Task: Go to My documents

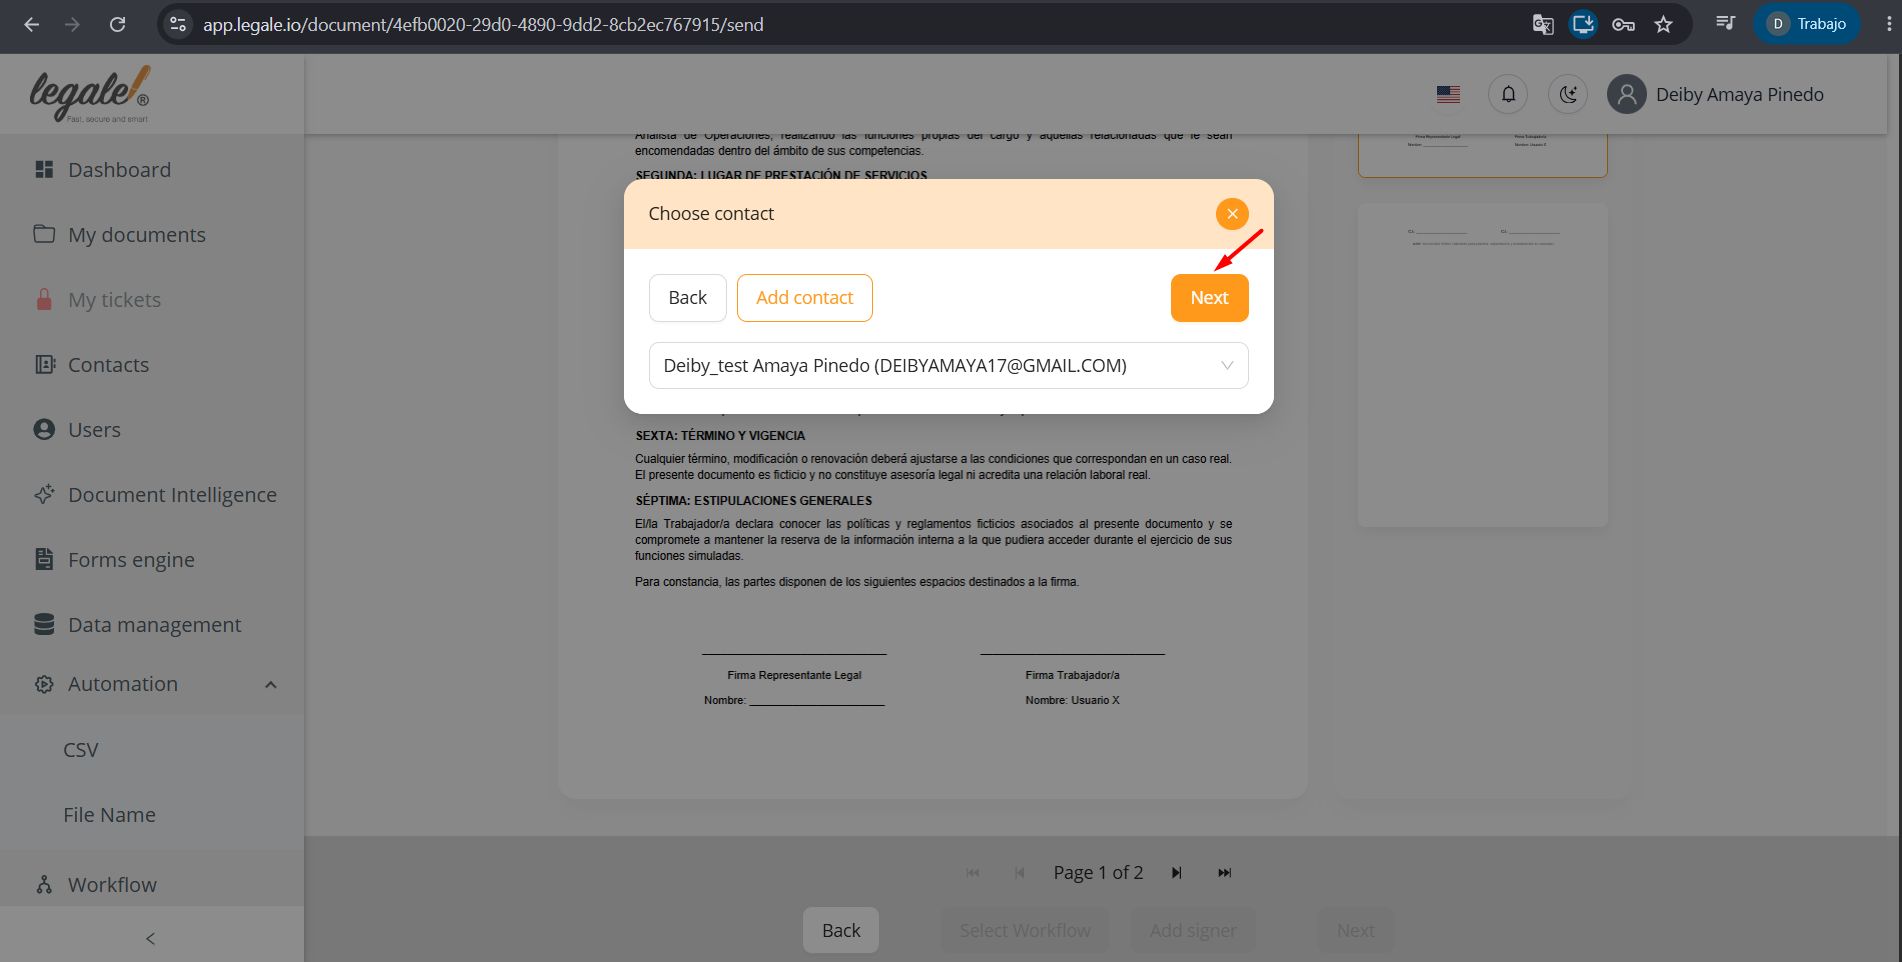Action: (x=137, y=235)
